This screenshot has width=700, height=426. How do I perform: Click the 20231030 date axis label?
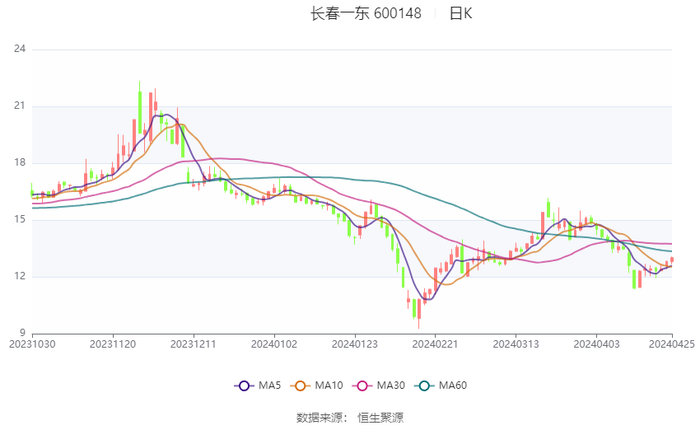32,343
